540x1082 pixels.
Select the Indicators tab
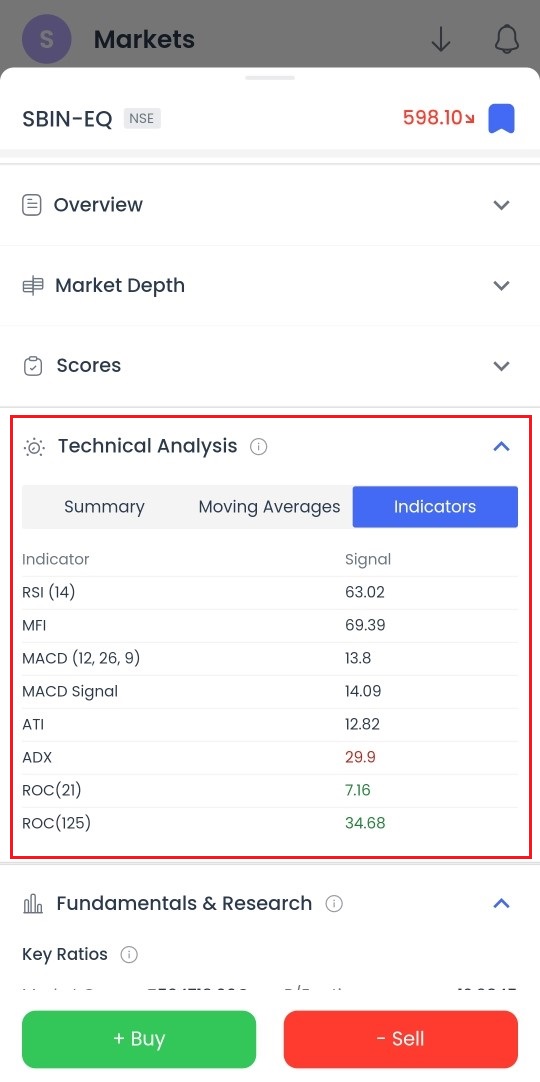point(435,506)
